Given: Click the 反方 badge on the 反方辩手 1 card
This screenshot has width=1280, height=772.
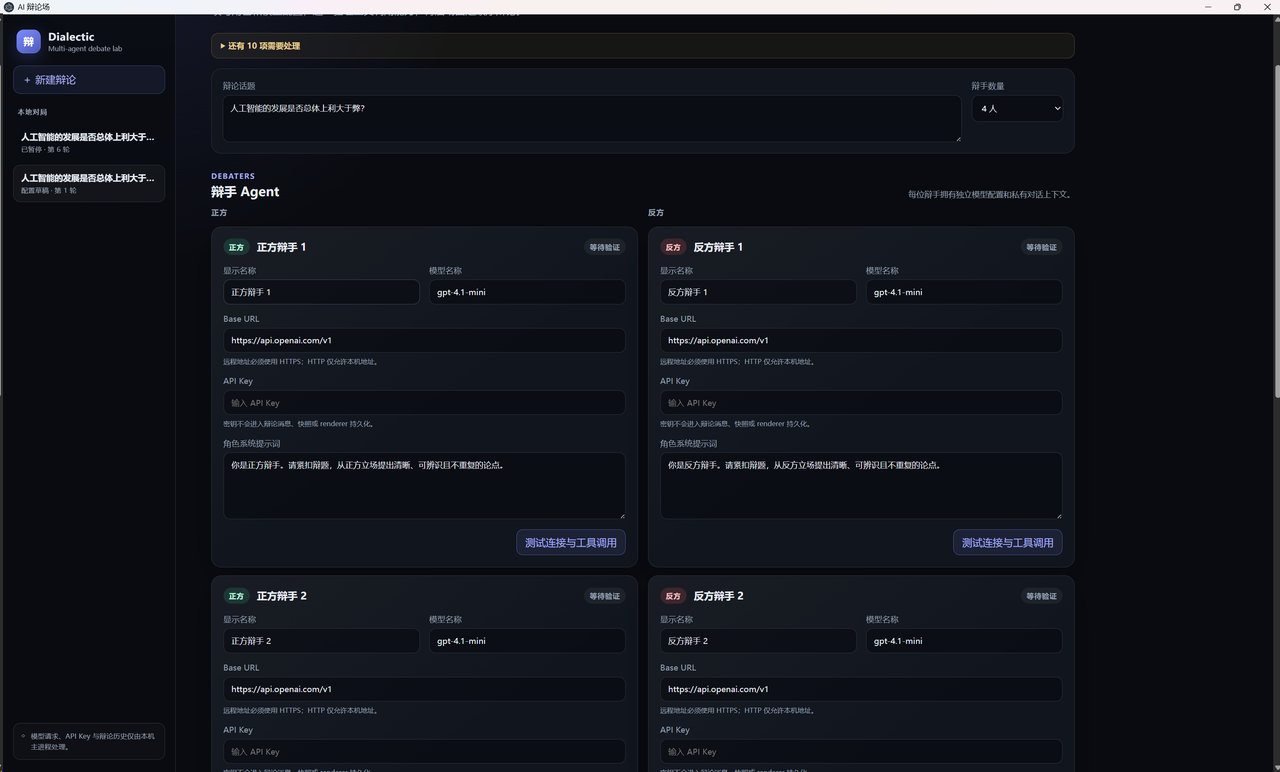Looking at the screenshot, I should click(673, 247).
